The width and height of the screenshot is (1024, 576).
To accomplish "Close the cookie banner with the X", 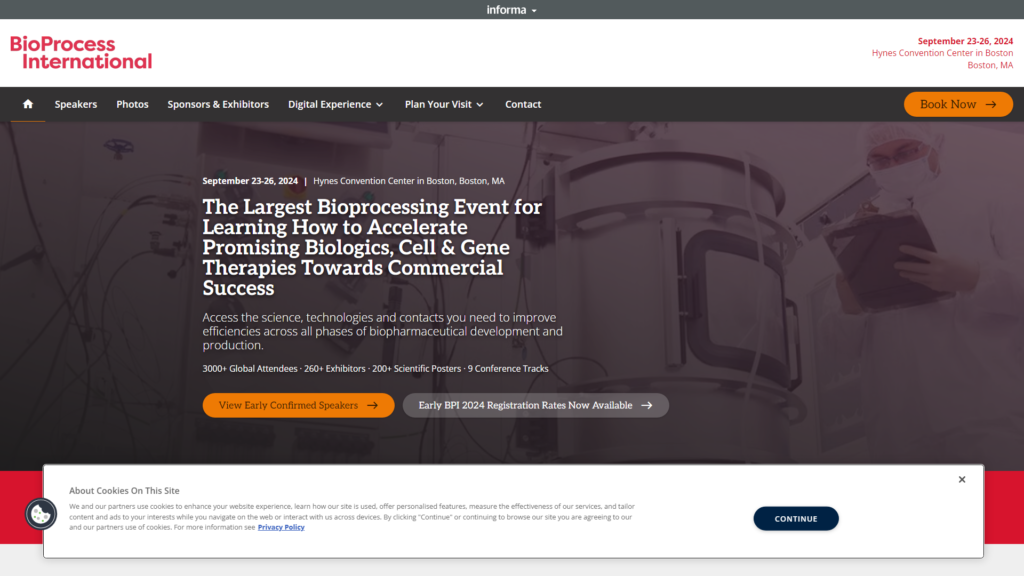I will pos(961,479).
